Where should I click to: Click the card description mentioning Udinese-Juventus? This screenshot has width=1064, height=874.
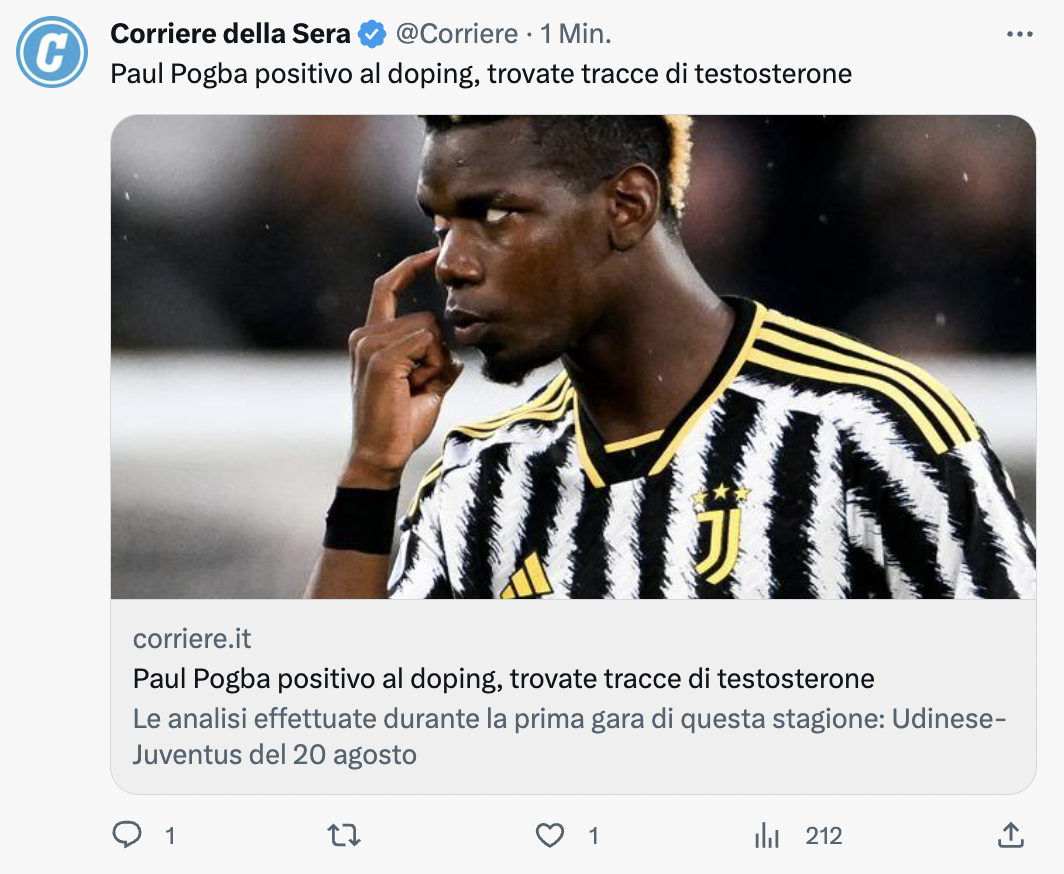click(x=568, y=736)
